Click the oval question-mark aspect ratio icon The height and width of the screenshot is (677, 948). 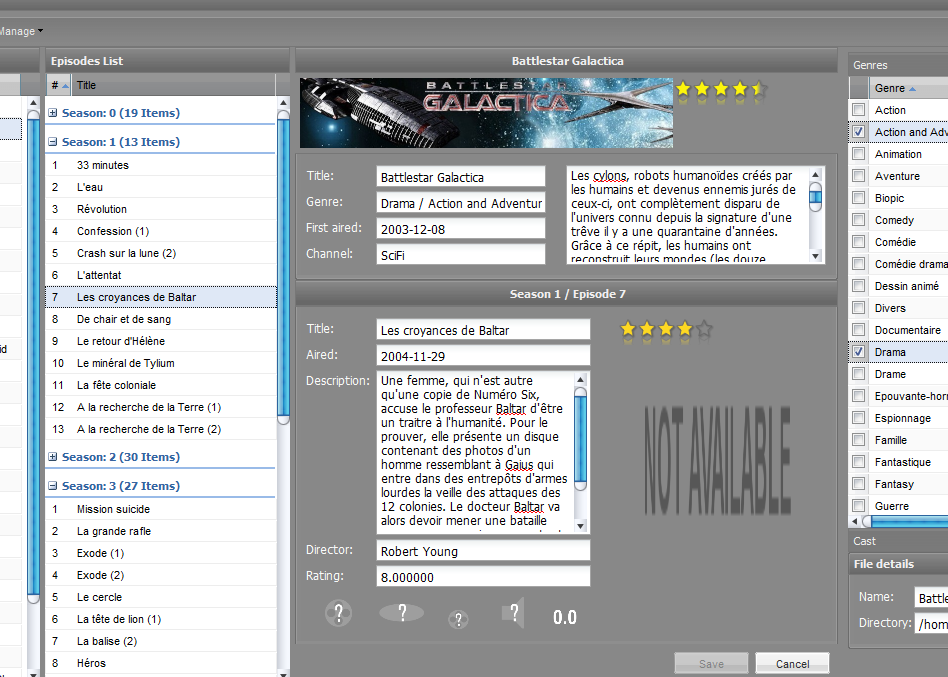[401, 613]
